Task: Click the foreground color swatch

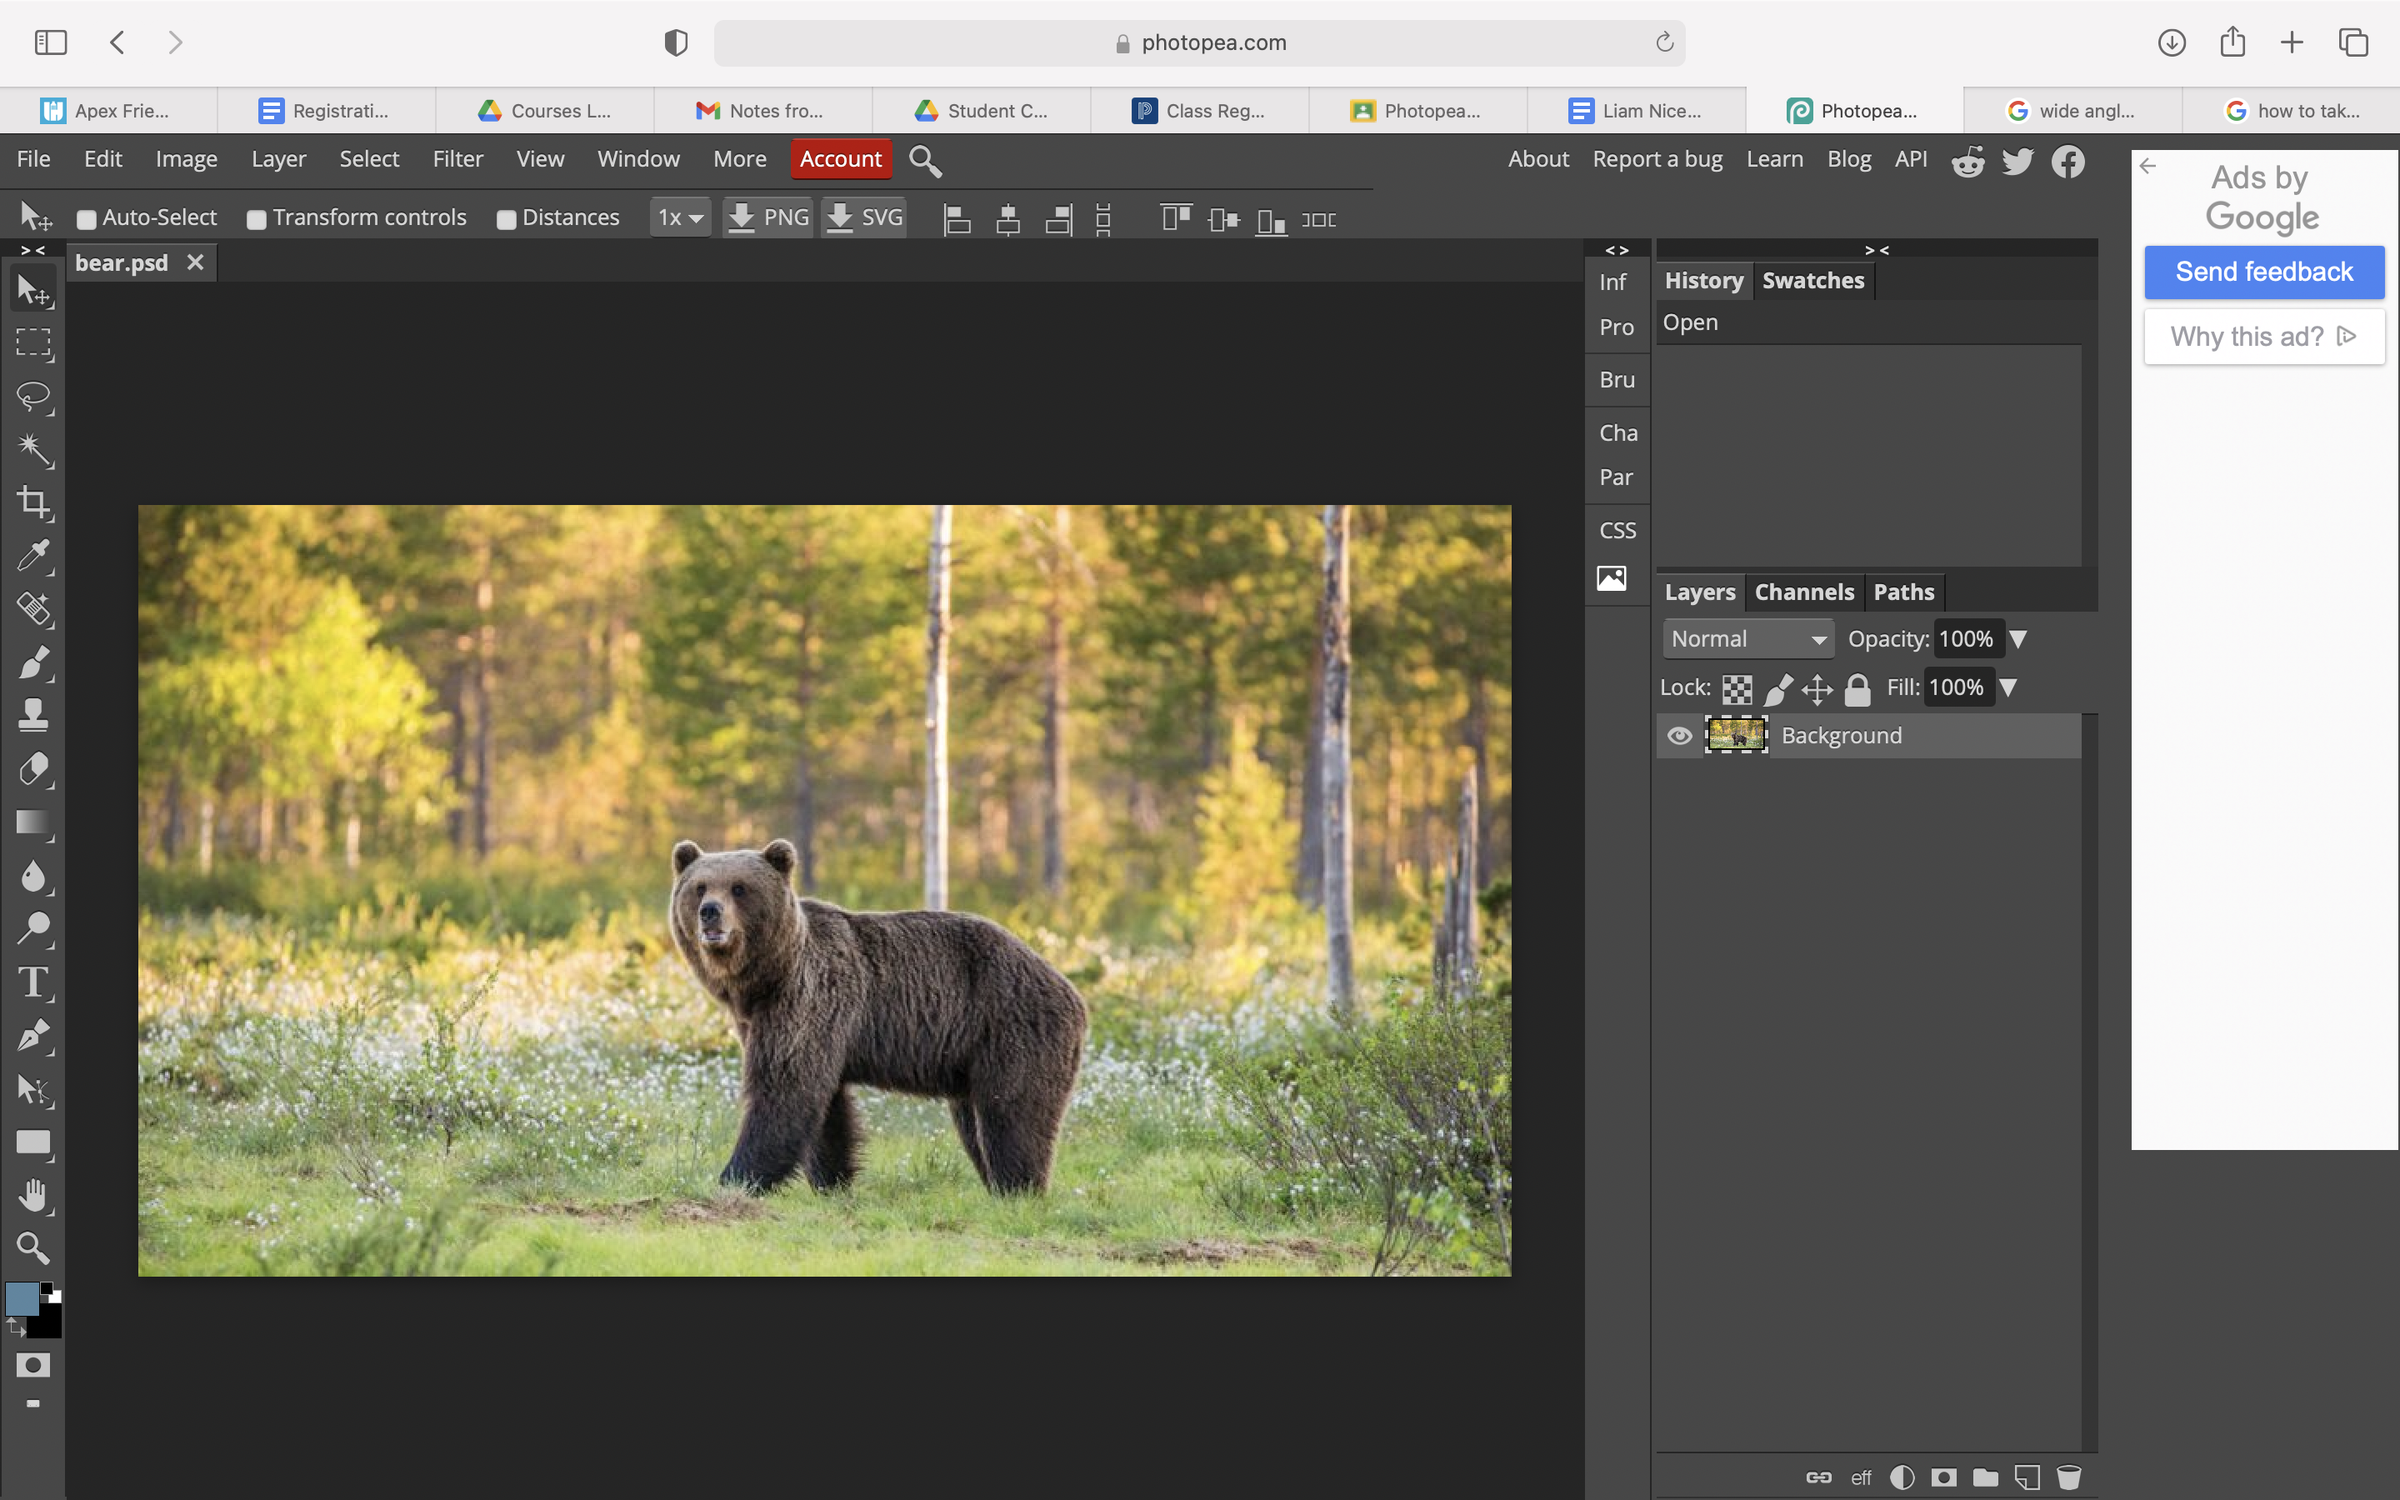Action: click(x=22, y=1297)
